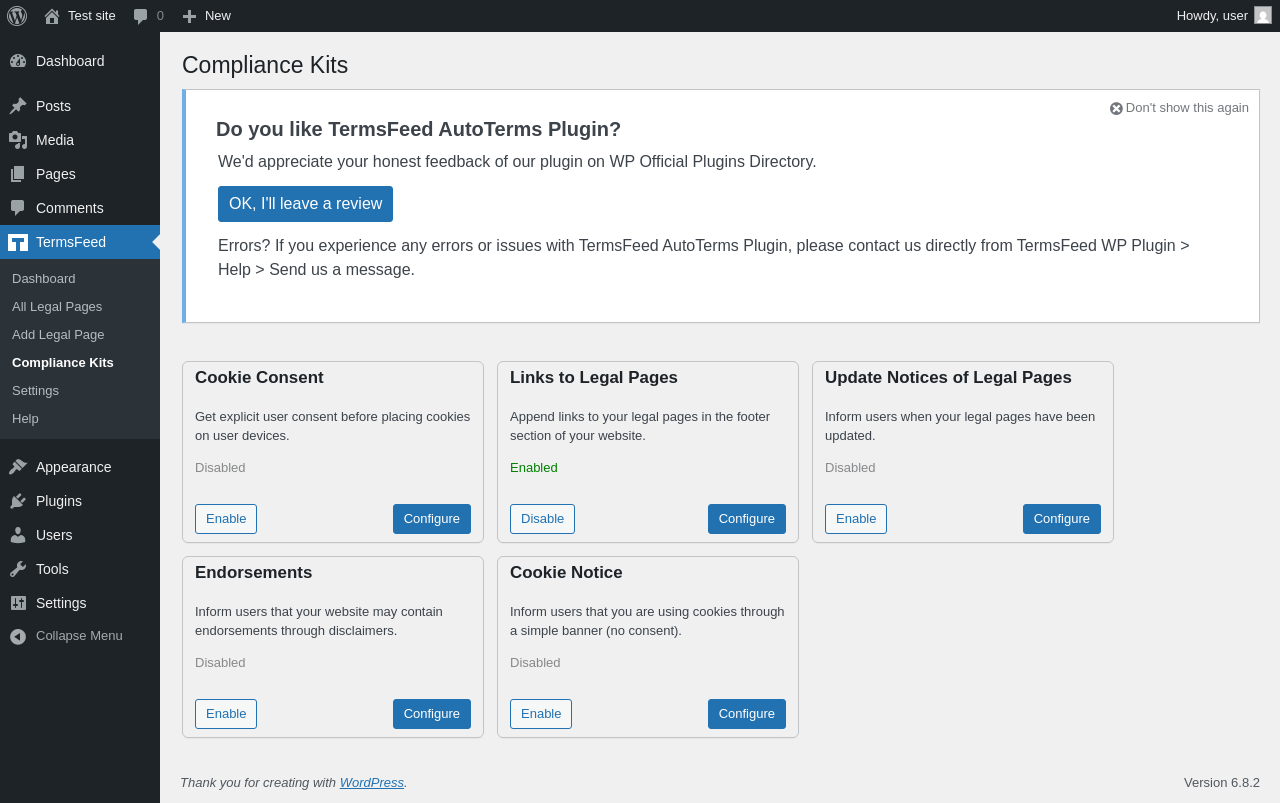Click the Users person icon
The height and width of the screenshot is (803, 1280).
(18, 535)
